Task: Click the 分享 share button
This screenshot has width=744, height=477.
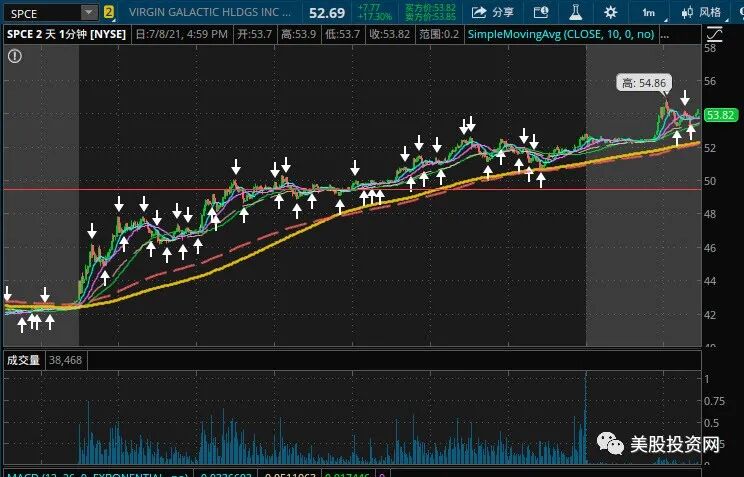Action: pyautogui.click(x=493, y=12)
